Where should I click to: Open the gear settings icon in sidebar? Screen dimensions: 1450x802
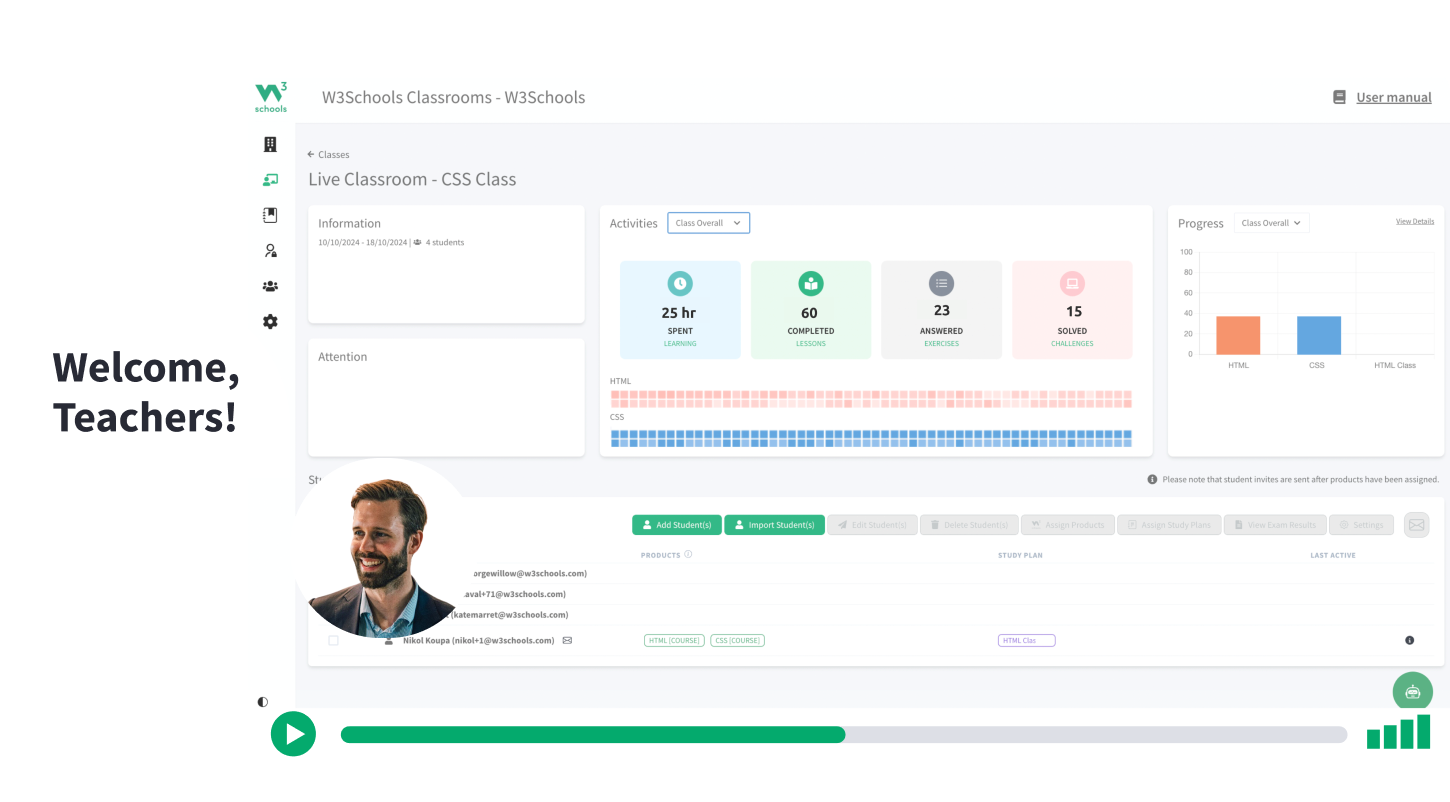click(270, 322)
